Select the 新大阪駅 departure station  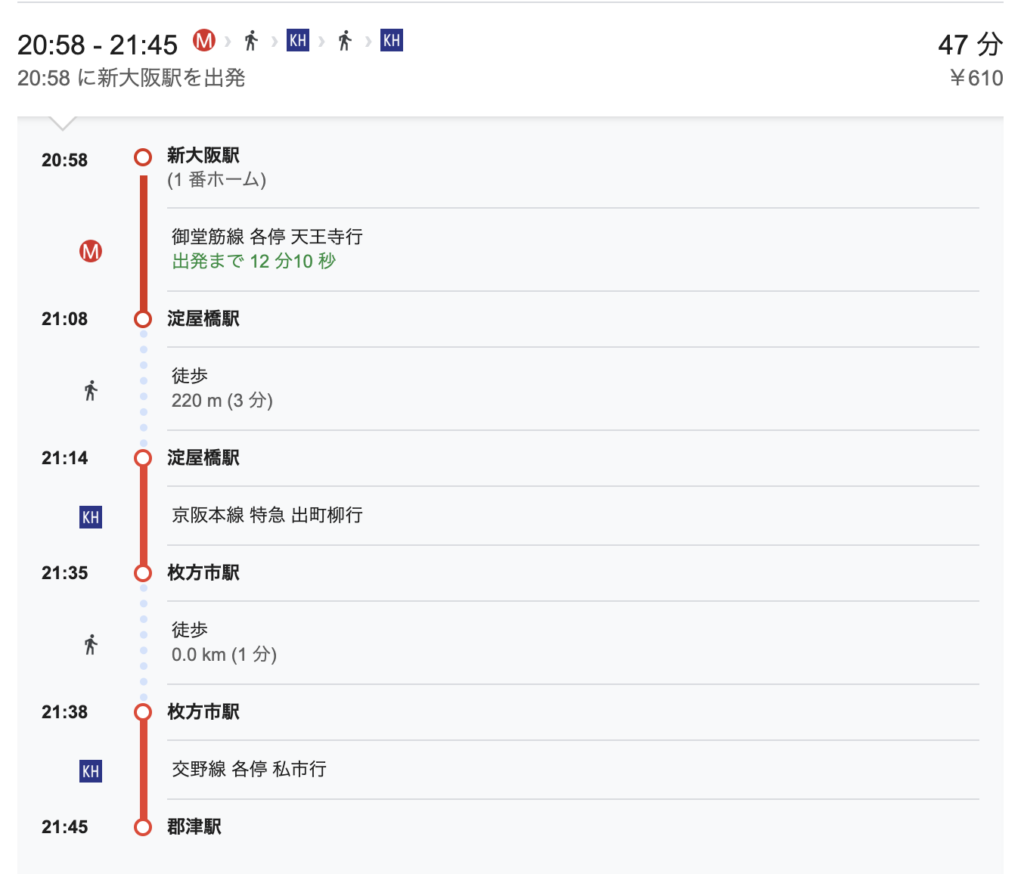[x=203, y=156]
